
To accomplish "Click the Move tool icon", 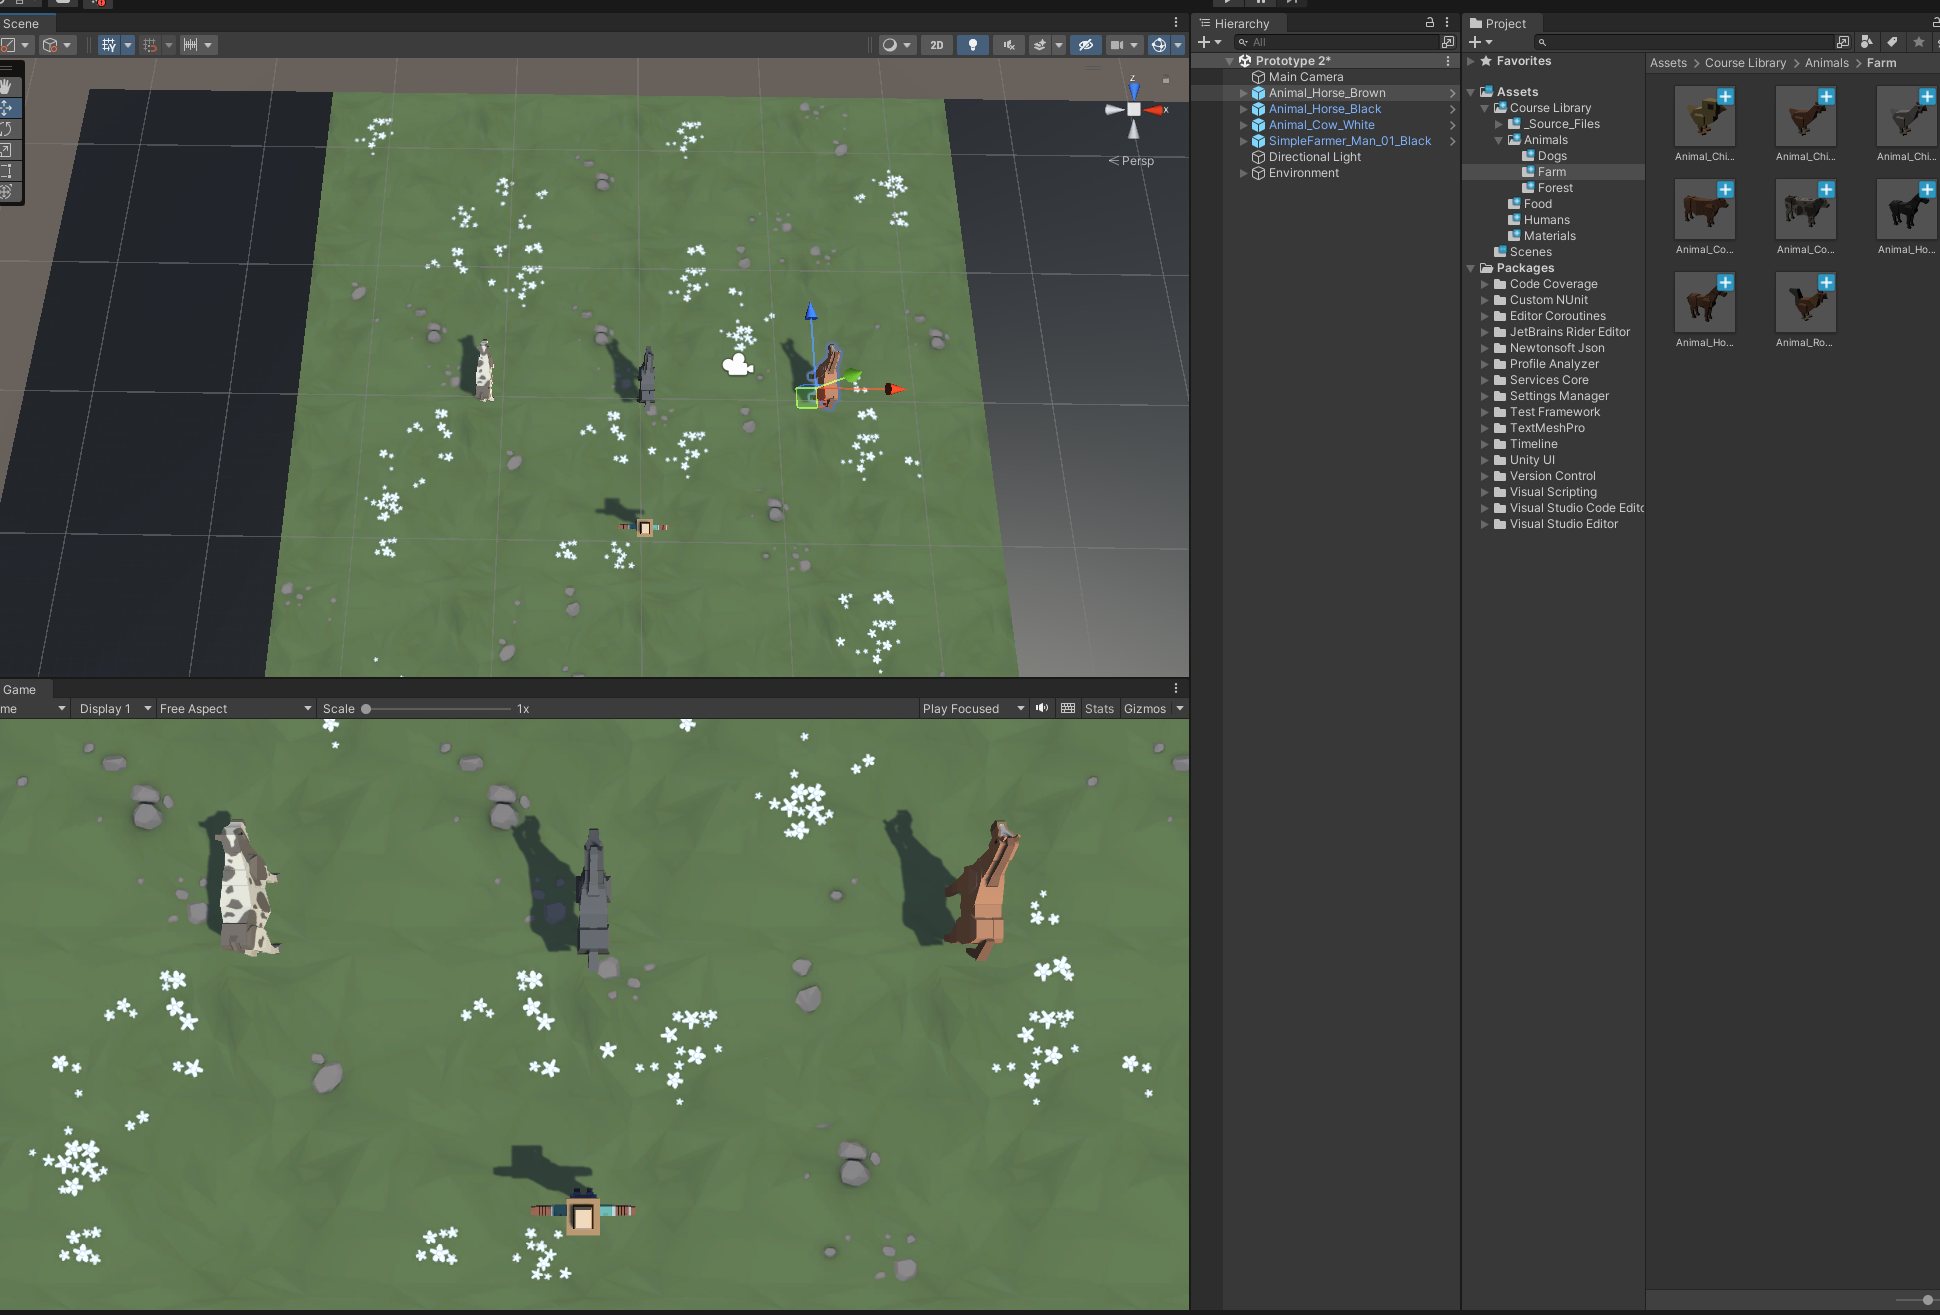I will [x=6, y=107].
